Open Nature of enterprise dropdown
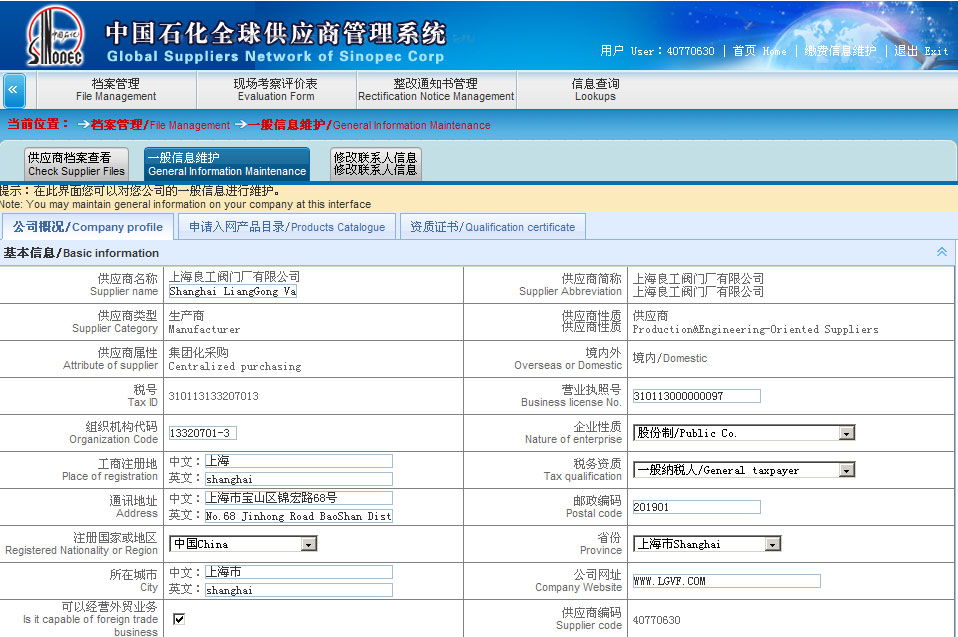Viewport: 958px width, 637px height. [846, 433]
